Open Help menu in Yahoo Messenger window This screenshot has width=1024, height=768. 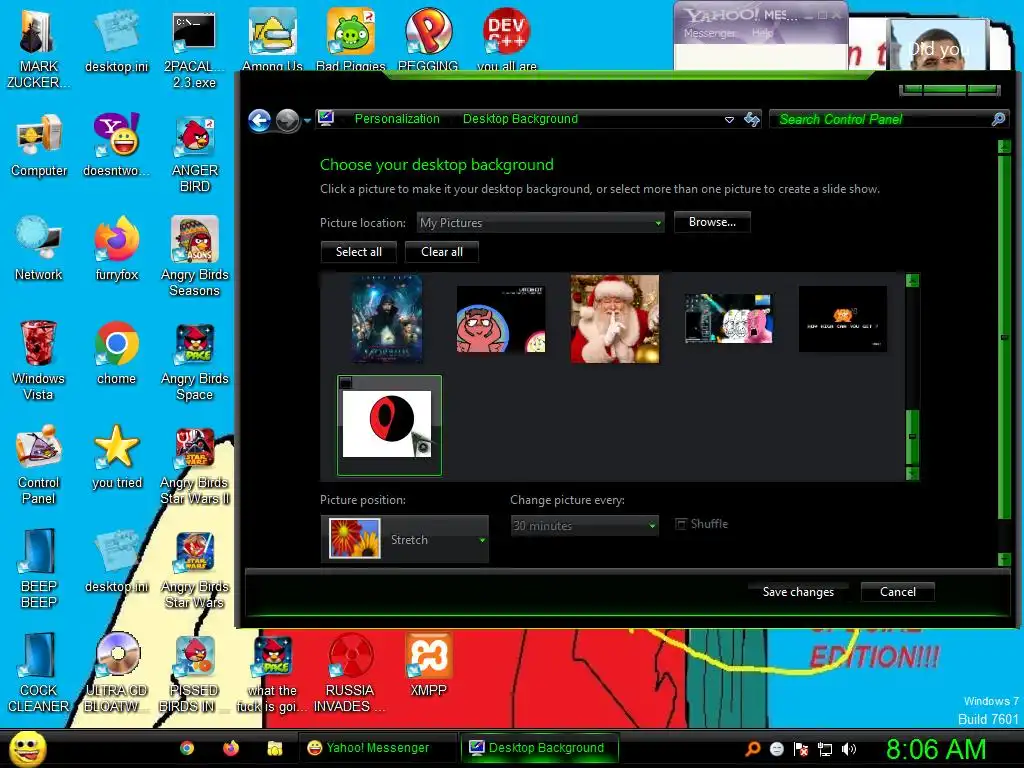pos(763,33)
